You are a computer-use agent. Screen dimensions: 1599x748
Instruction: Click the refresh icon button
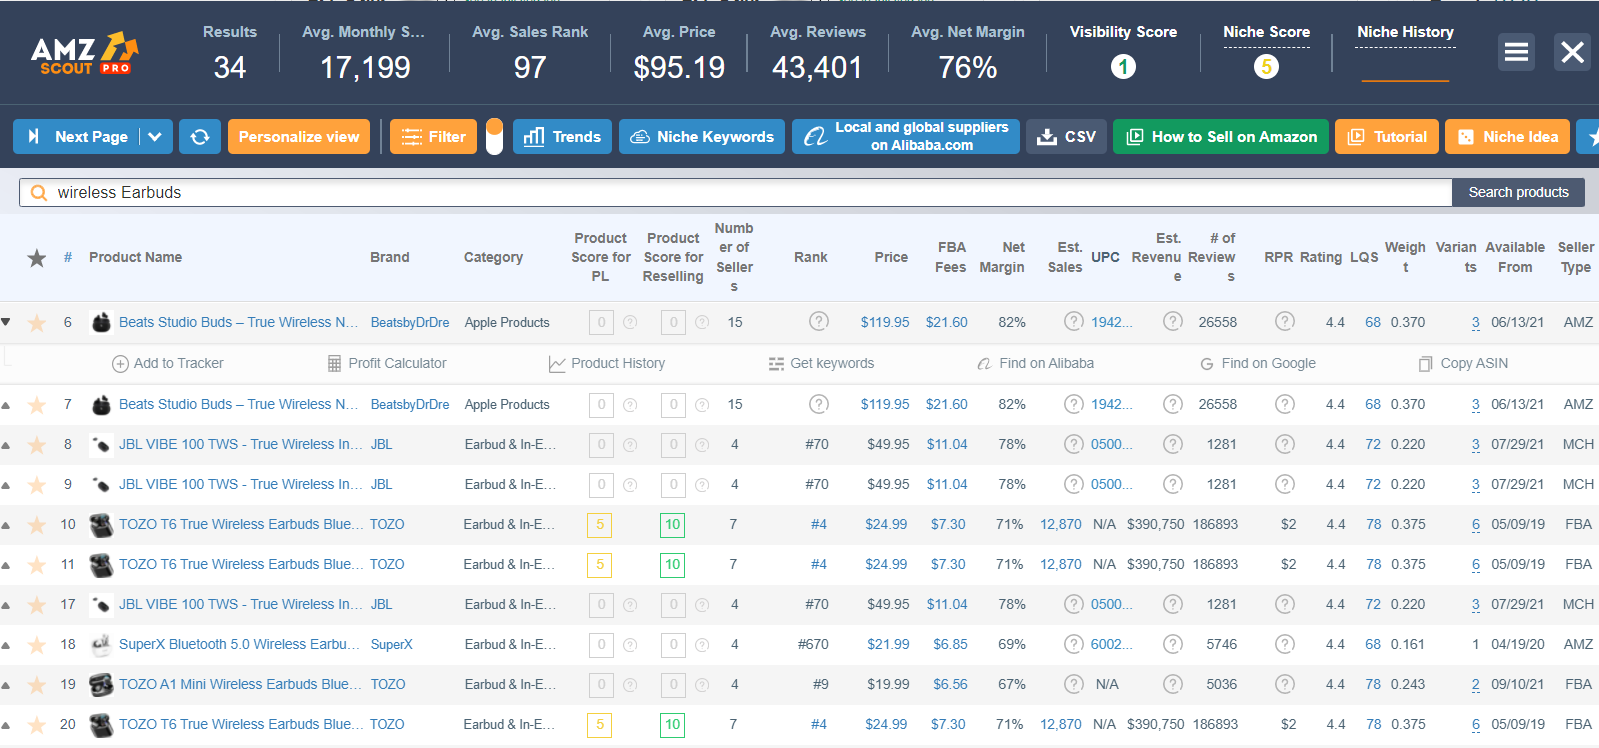click(200, 137)
